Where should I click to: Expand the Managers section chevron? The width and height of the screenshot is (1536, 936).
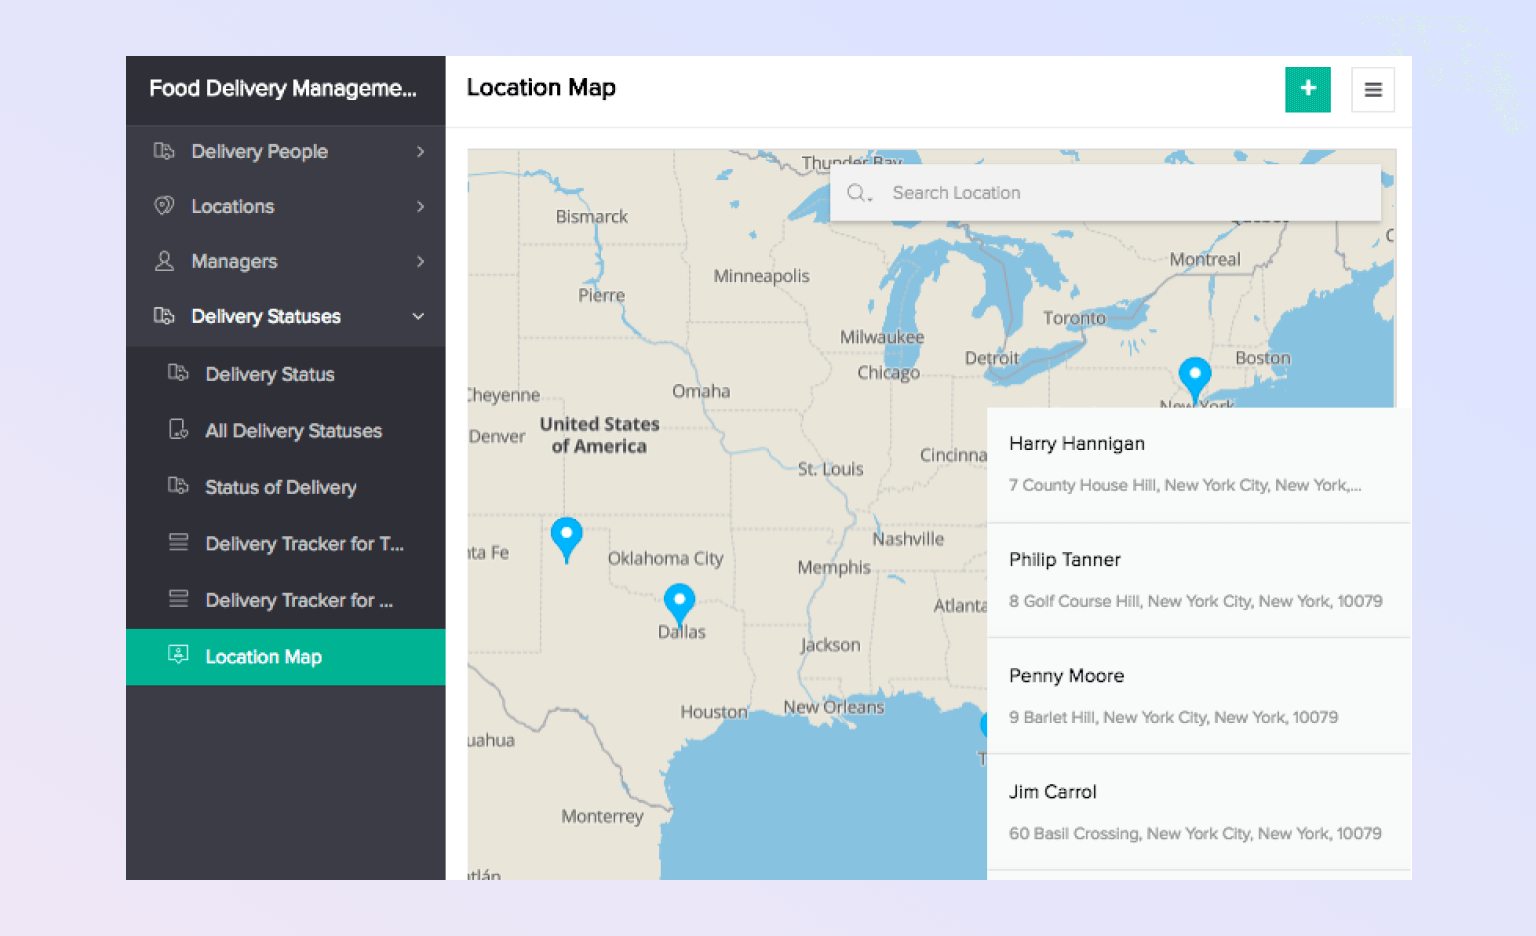coord(420,262)
